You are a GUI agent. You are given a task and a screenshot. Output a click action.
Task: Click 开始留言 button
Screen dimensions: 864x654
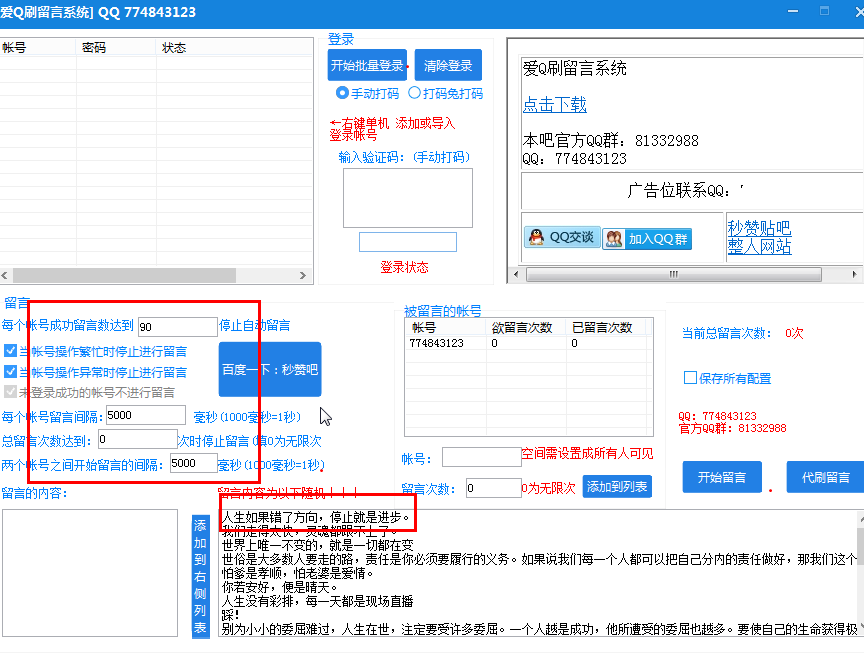pyautogui.click(x=722, y=477)
